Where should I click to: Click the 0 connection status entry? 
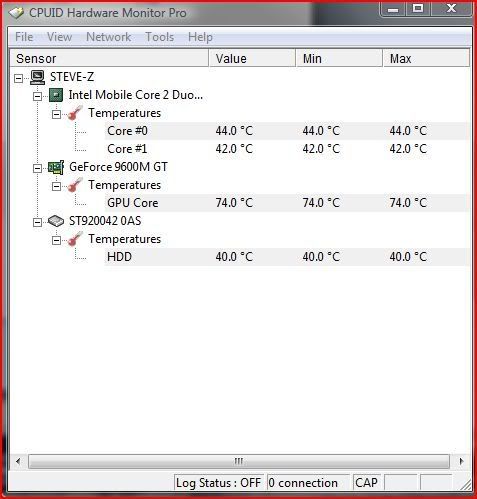(308, 483)
